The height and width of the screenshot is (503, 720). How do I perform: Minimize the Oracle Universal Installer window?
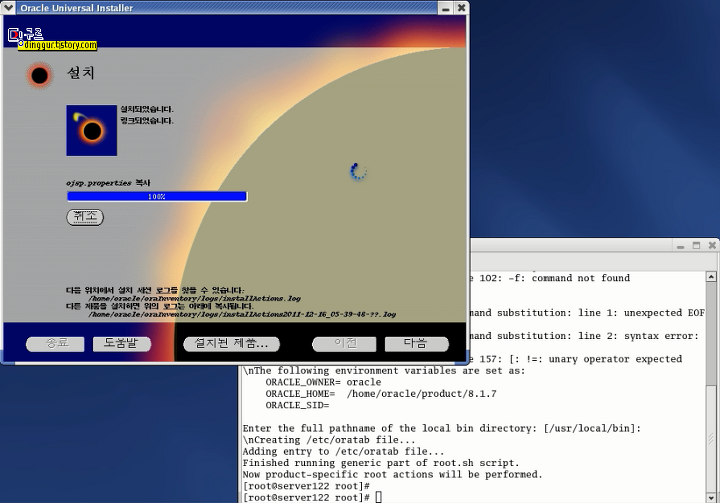point(446,8)
